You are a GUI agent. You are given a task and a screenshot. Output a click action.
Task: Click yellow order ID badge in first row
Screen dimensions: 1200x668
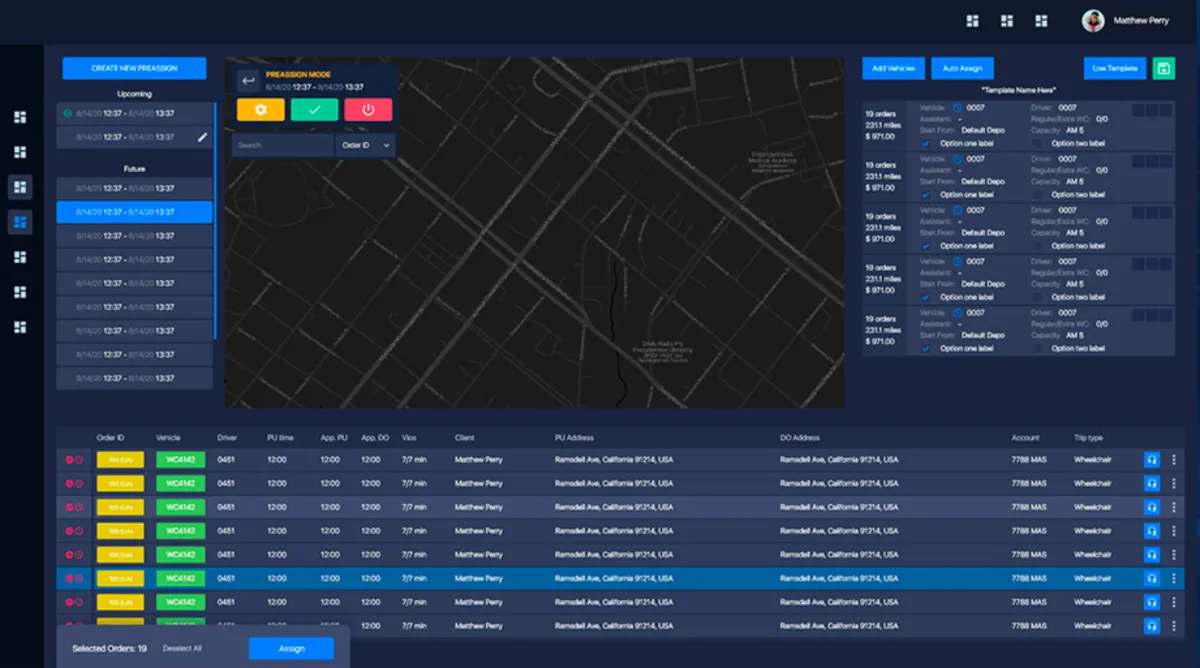pyautogui.click(x=120, y=459)
